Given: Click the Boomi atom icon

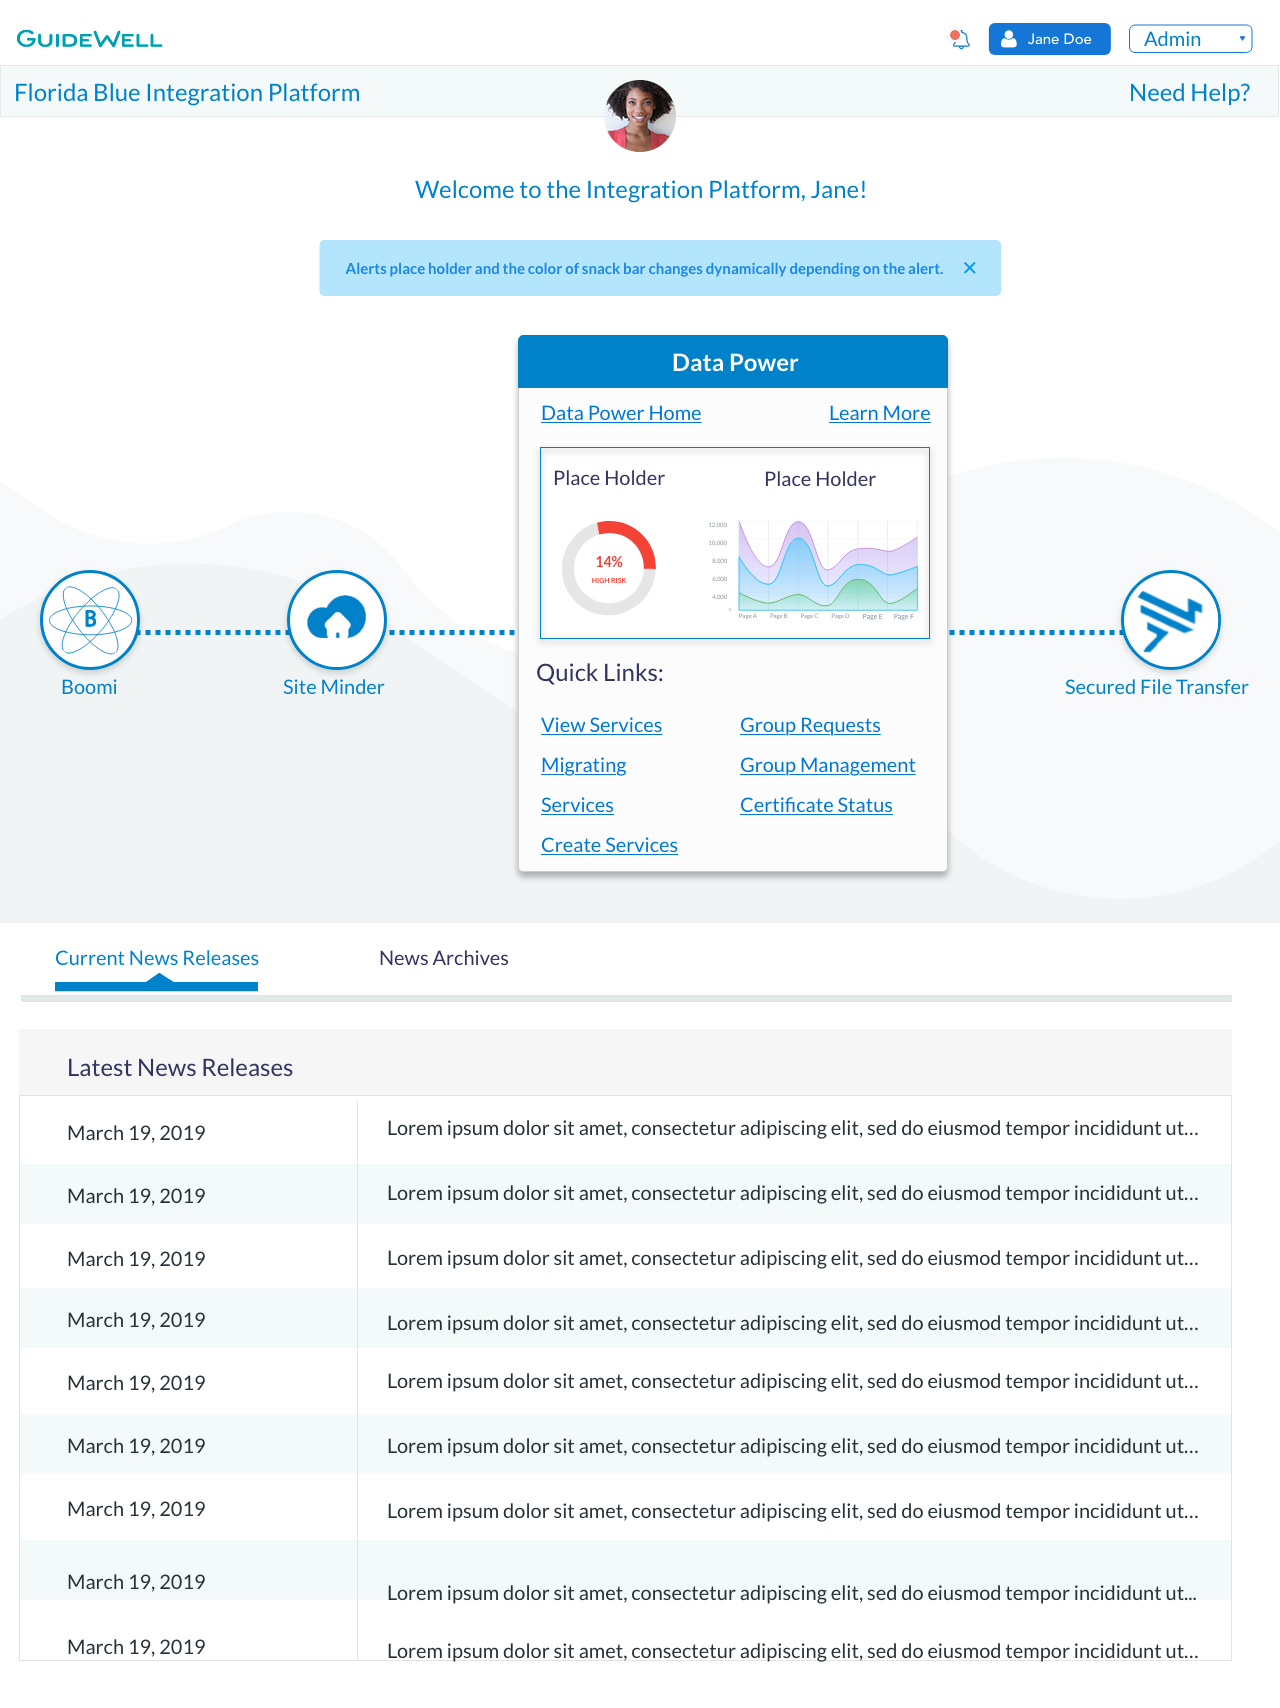Looking at the screenshot, I should (90, 620).
